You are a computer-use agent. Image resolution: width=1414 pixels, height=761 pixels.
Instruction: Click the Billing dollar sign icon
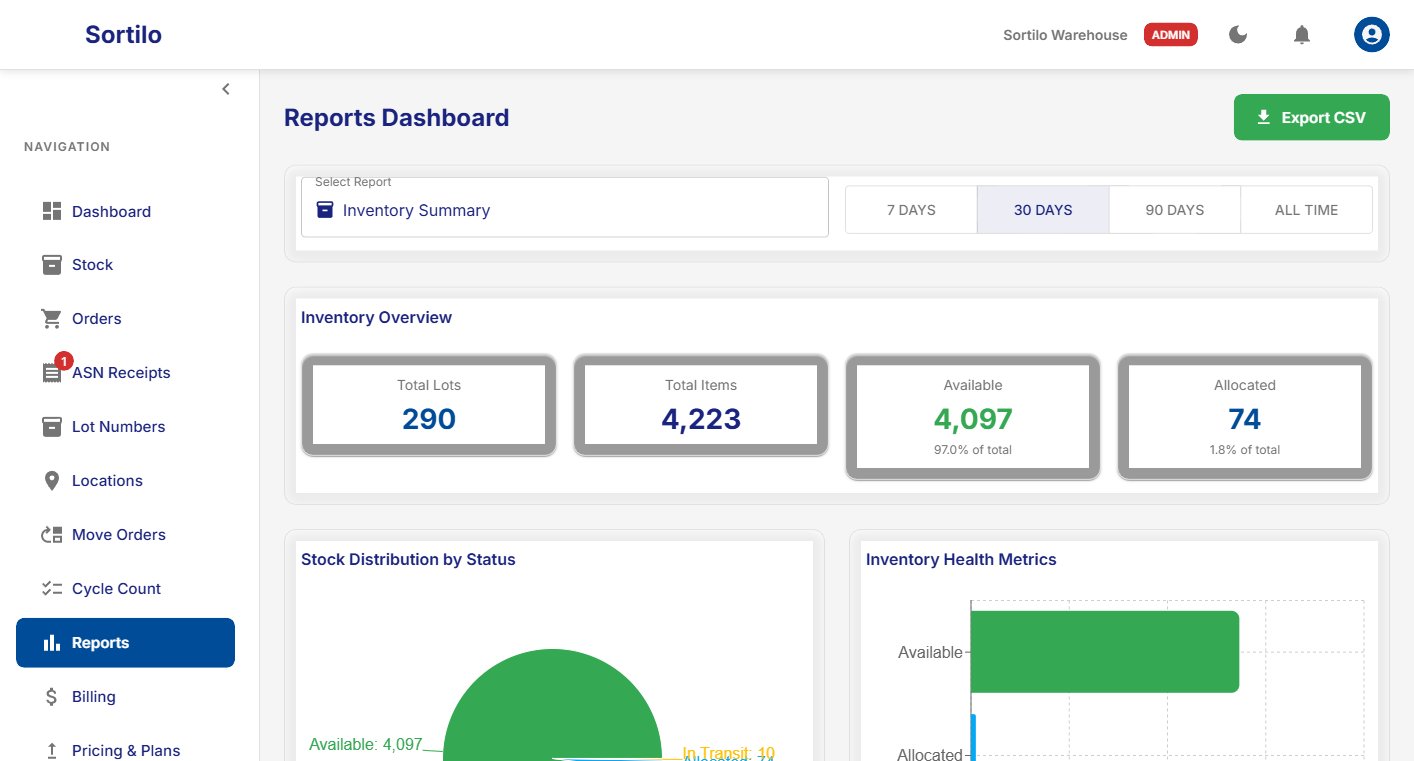pyautogui.click(x=52, y=697)
